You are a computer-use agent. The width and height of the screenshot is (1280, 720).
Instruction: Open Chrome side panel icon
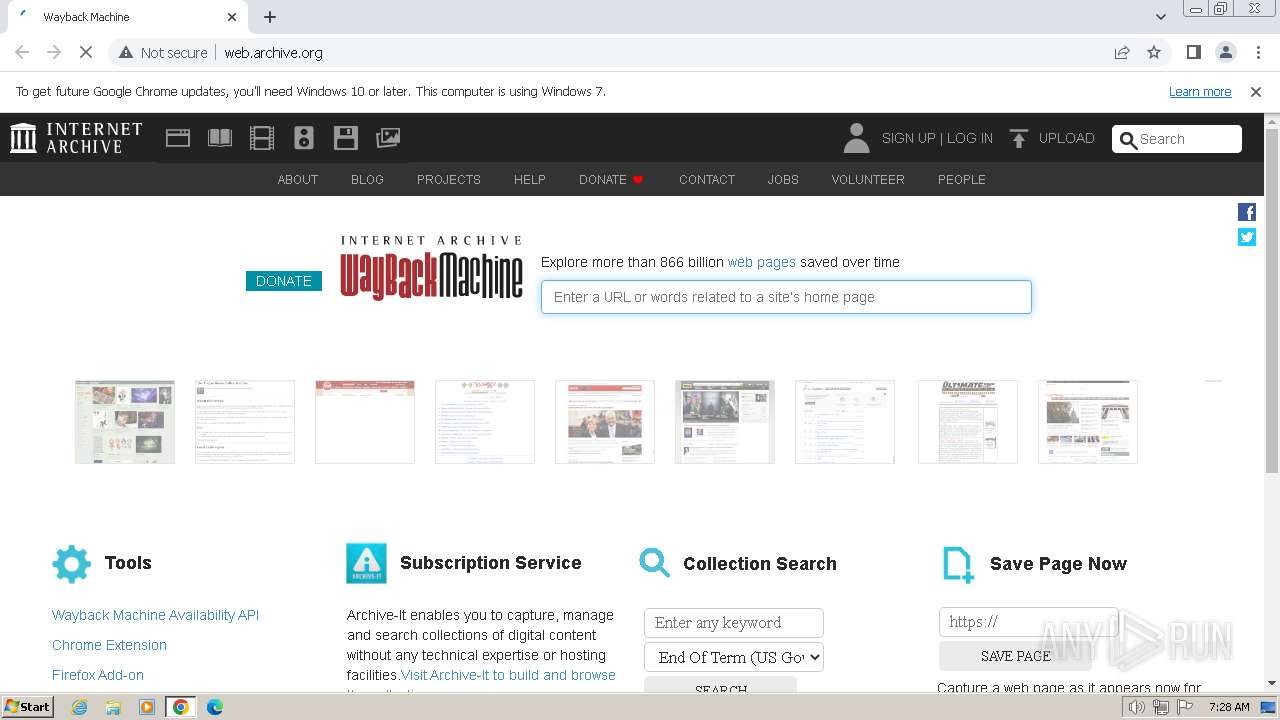click(x=1194, y=52)
